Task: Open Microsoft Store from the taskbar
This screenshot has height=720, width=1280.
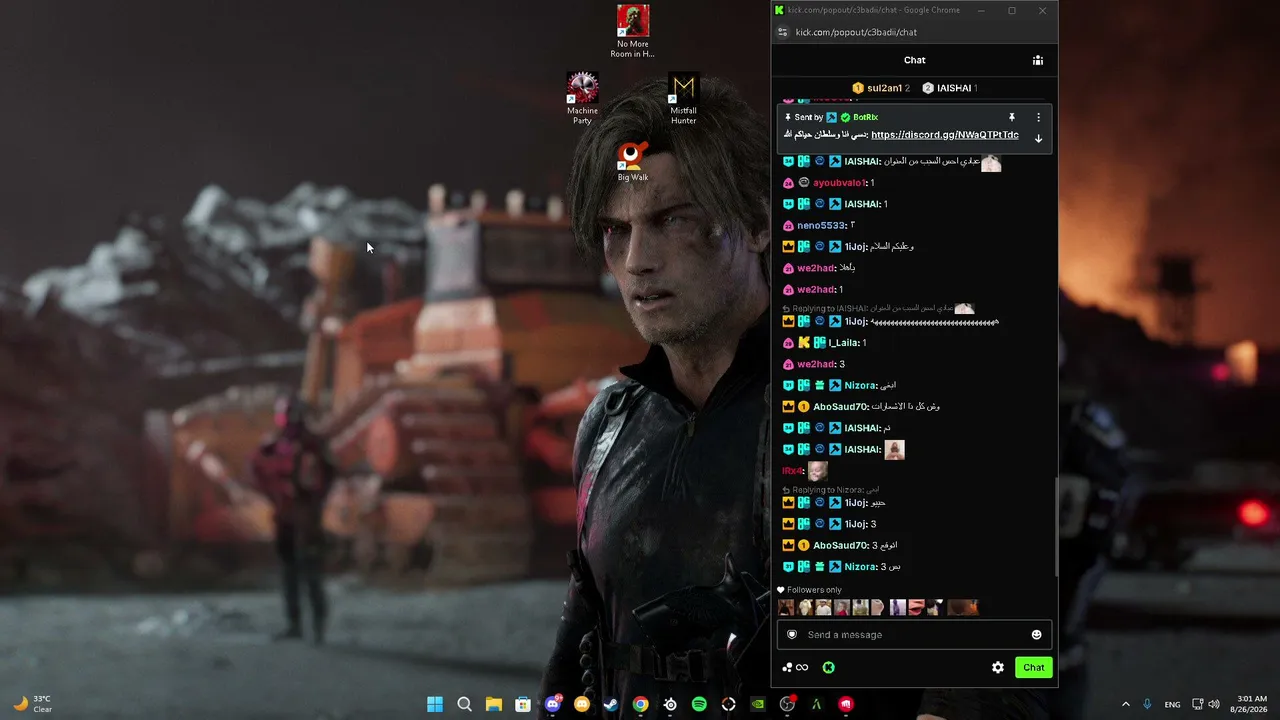Action: coord(523,704)
